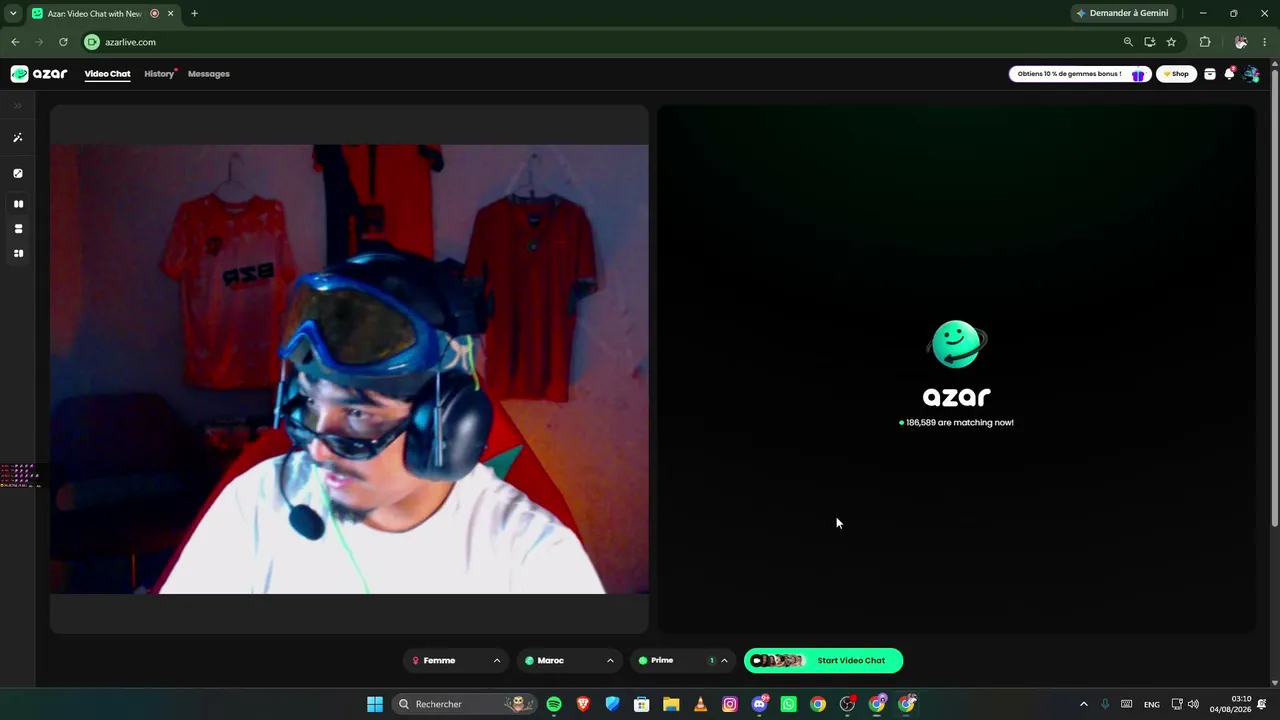
Task: Click the Demander à Gemini button
Action: (1122, 13)
